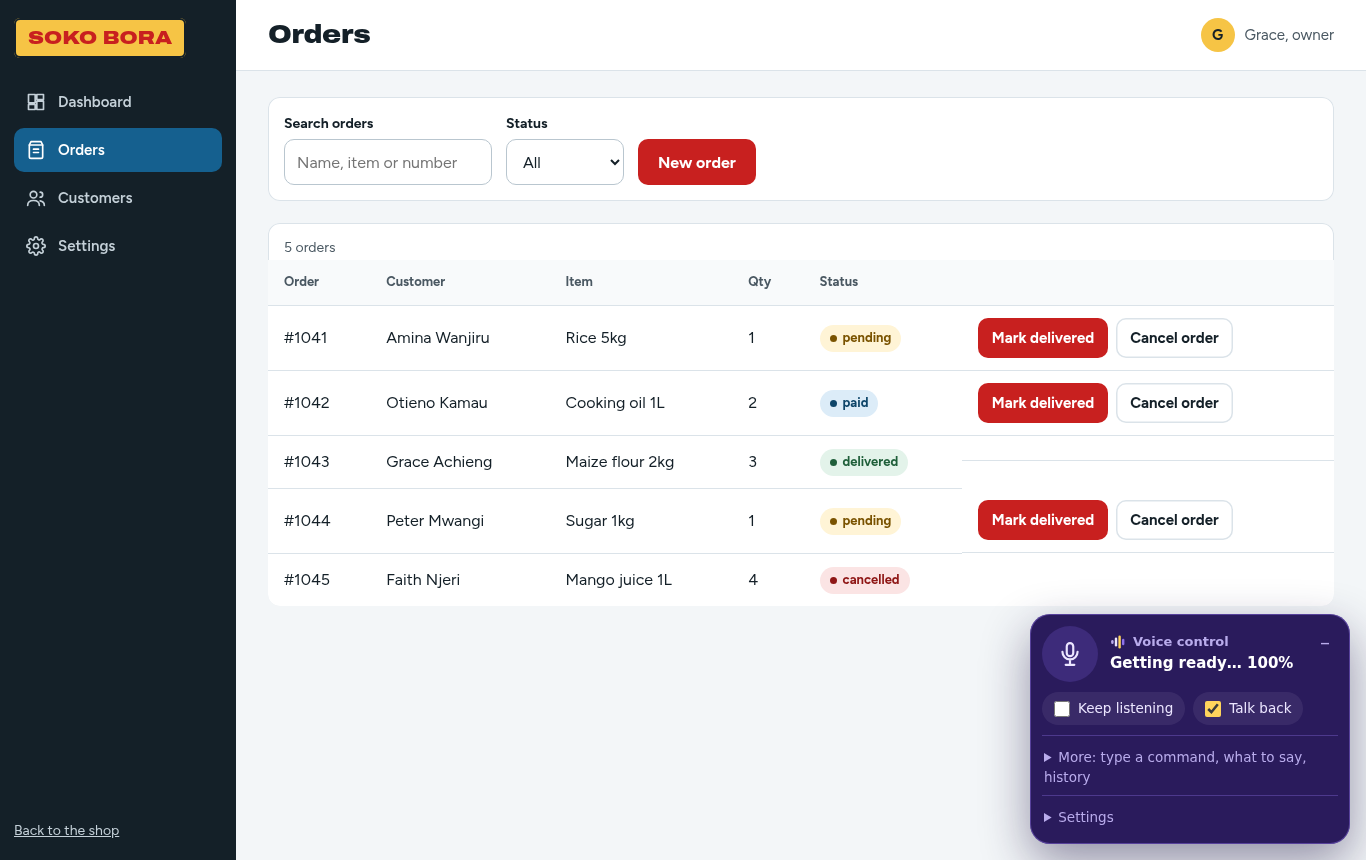Activate the voice control microphone button
Screen dimensions: 1366x860
[1070, 654]
